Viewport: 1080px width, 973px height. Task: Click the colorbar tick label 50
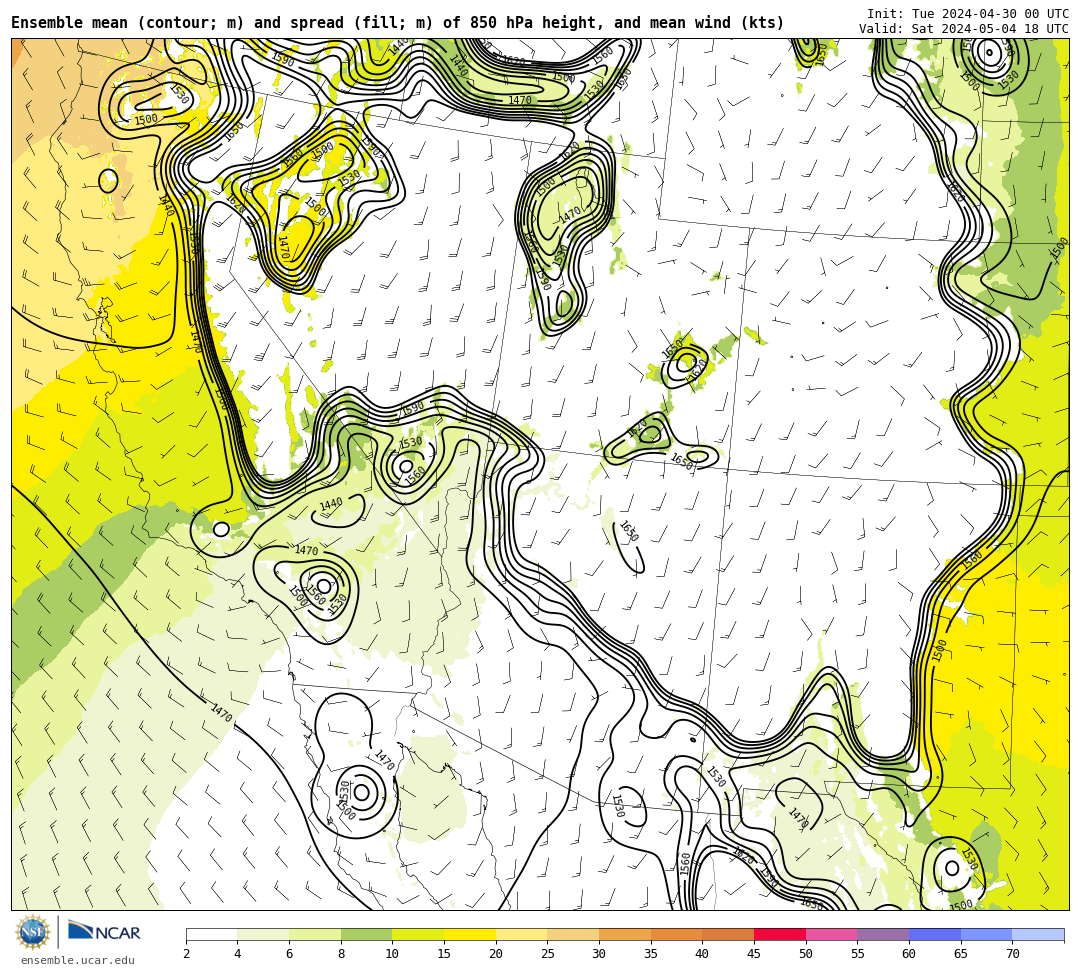[x=806, y=954]
